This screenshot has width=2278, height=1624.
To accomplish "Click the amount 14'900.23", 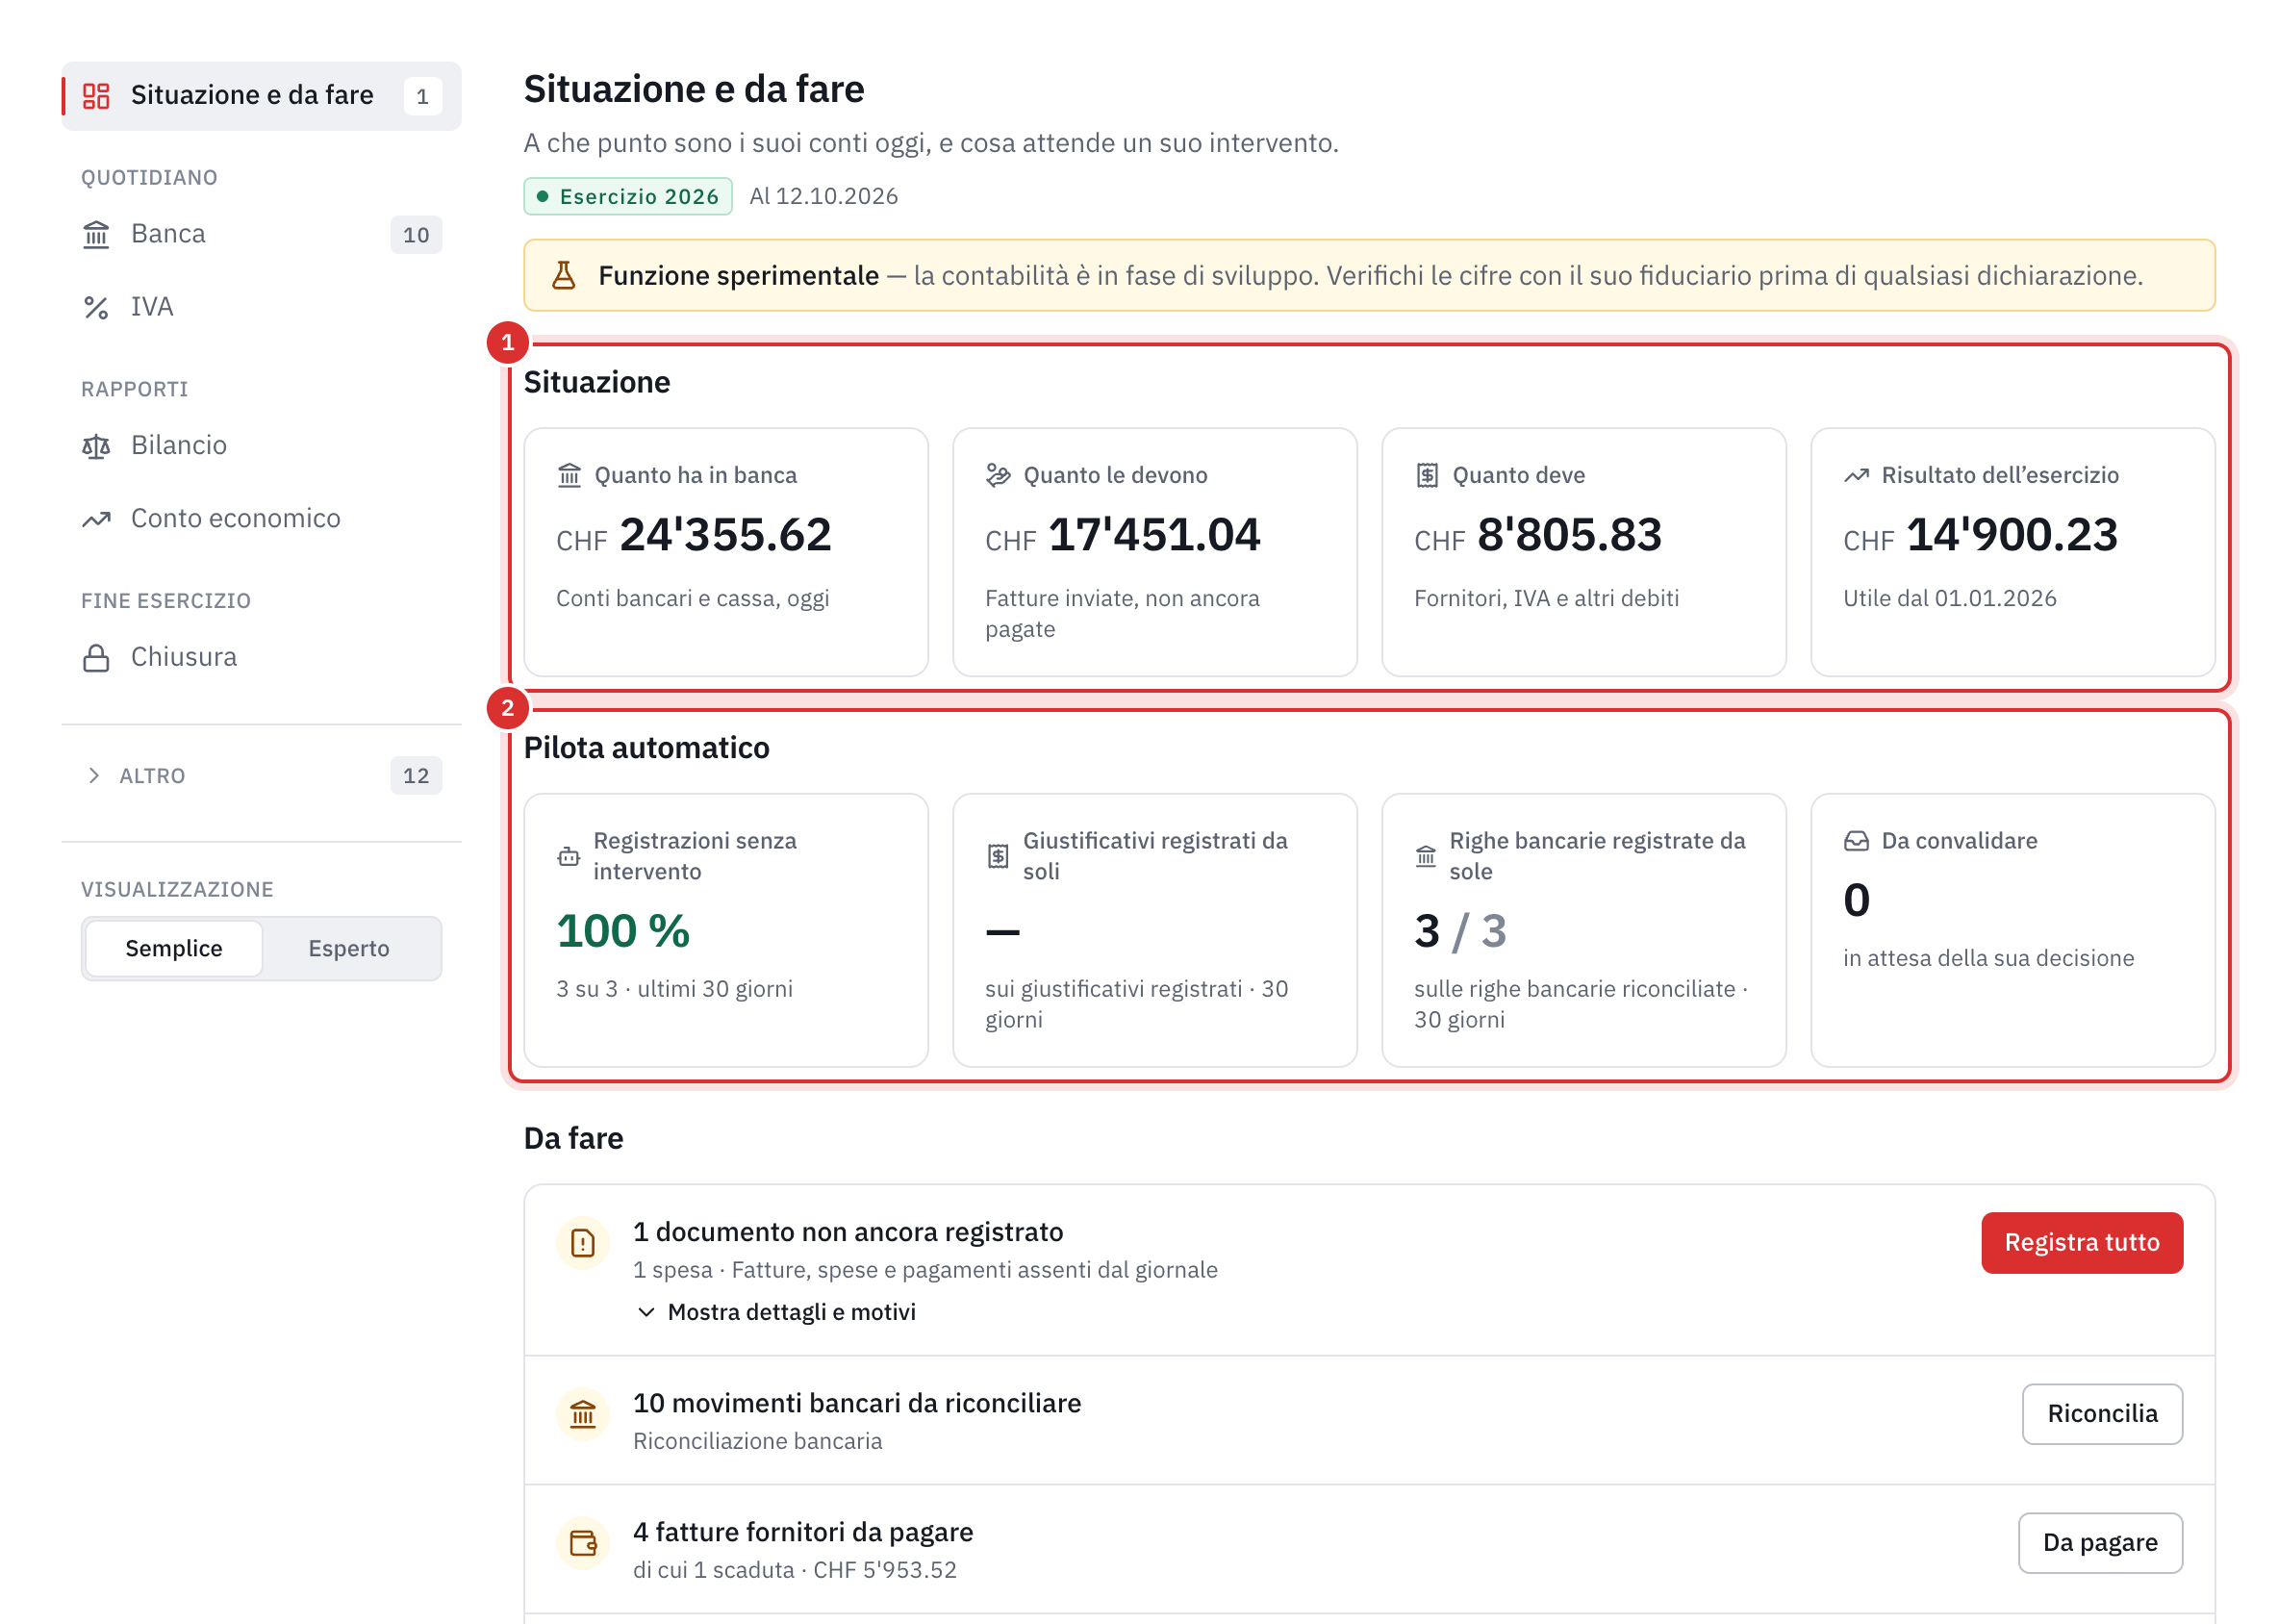I will tap(2012, 535).
